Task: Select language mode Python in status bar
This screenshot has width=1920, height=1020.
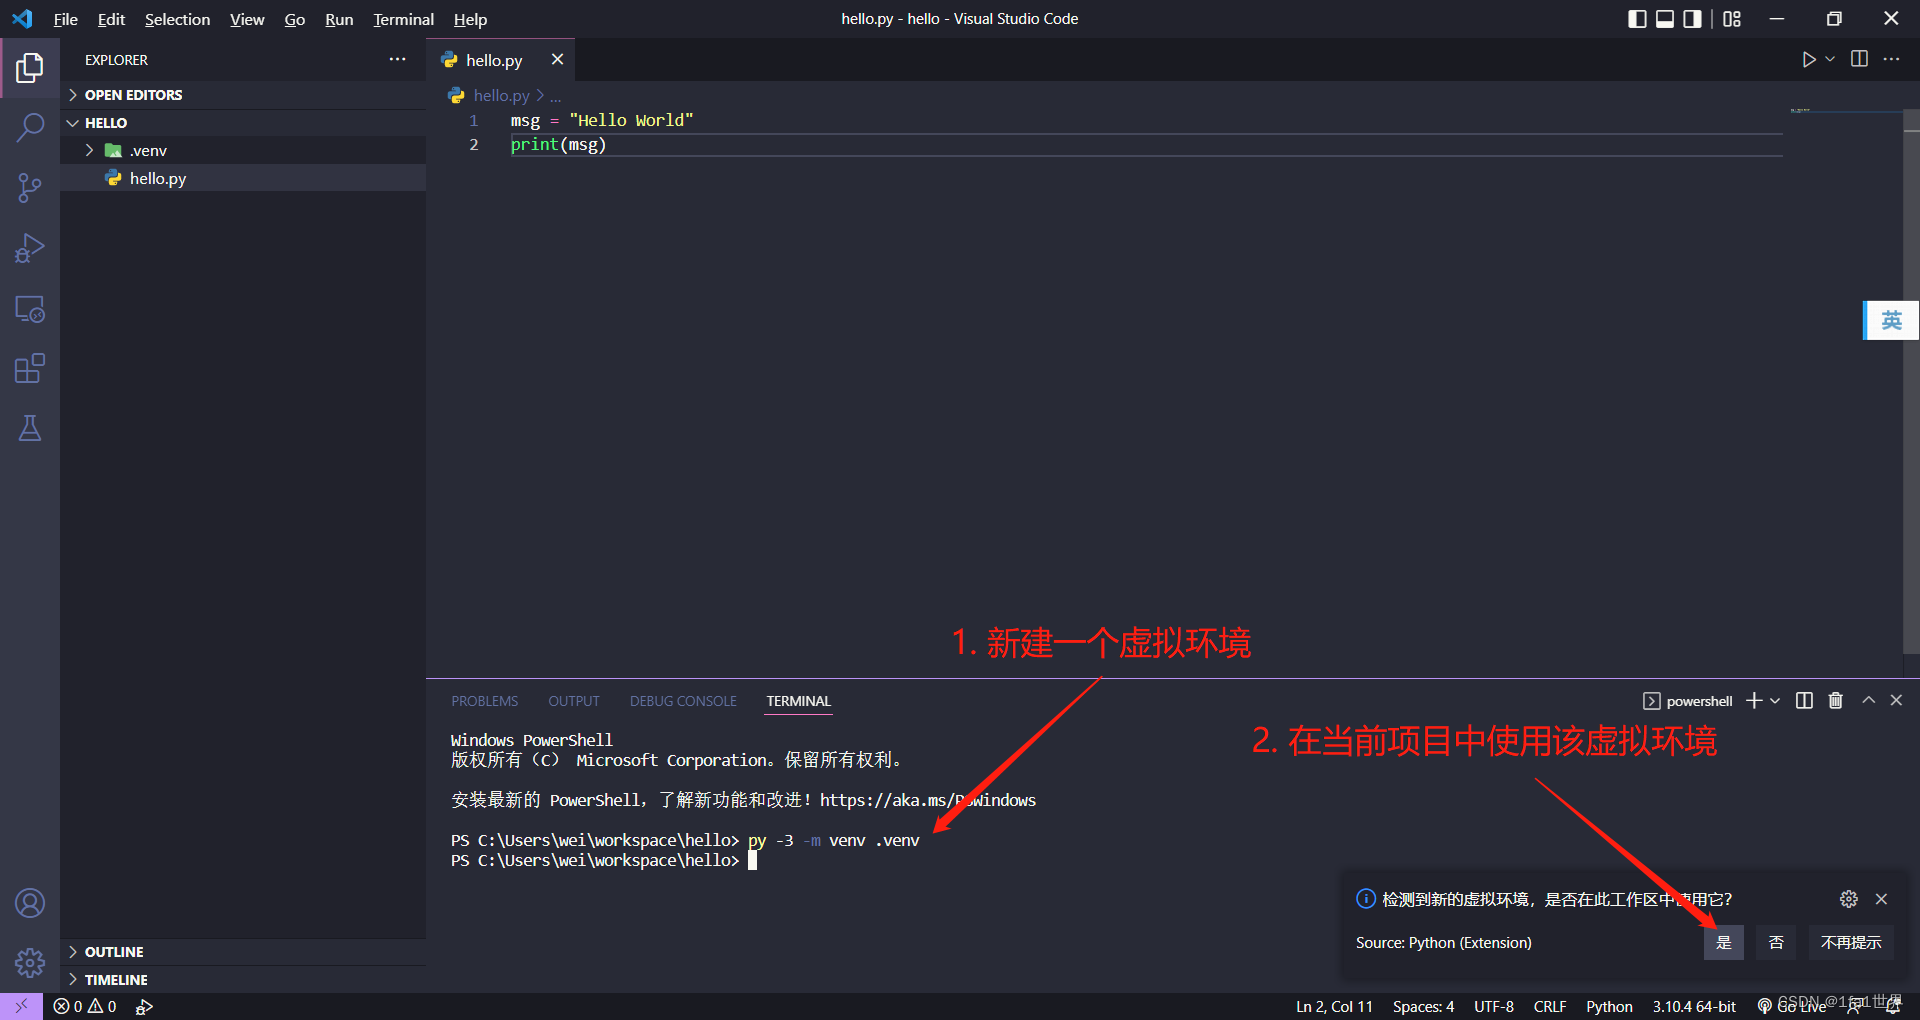Action: tap(1609, 1007)
